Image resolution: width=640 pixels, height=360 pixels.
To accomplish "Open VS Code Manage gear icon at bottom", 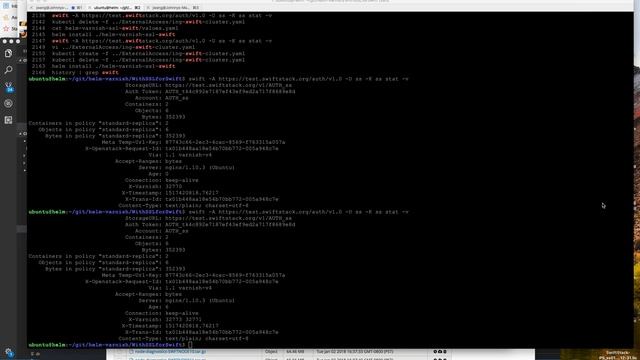I will click(x=9, y=352).
